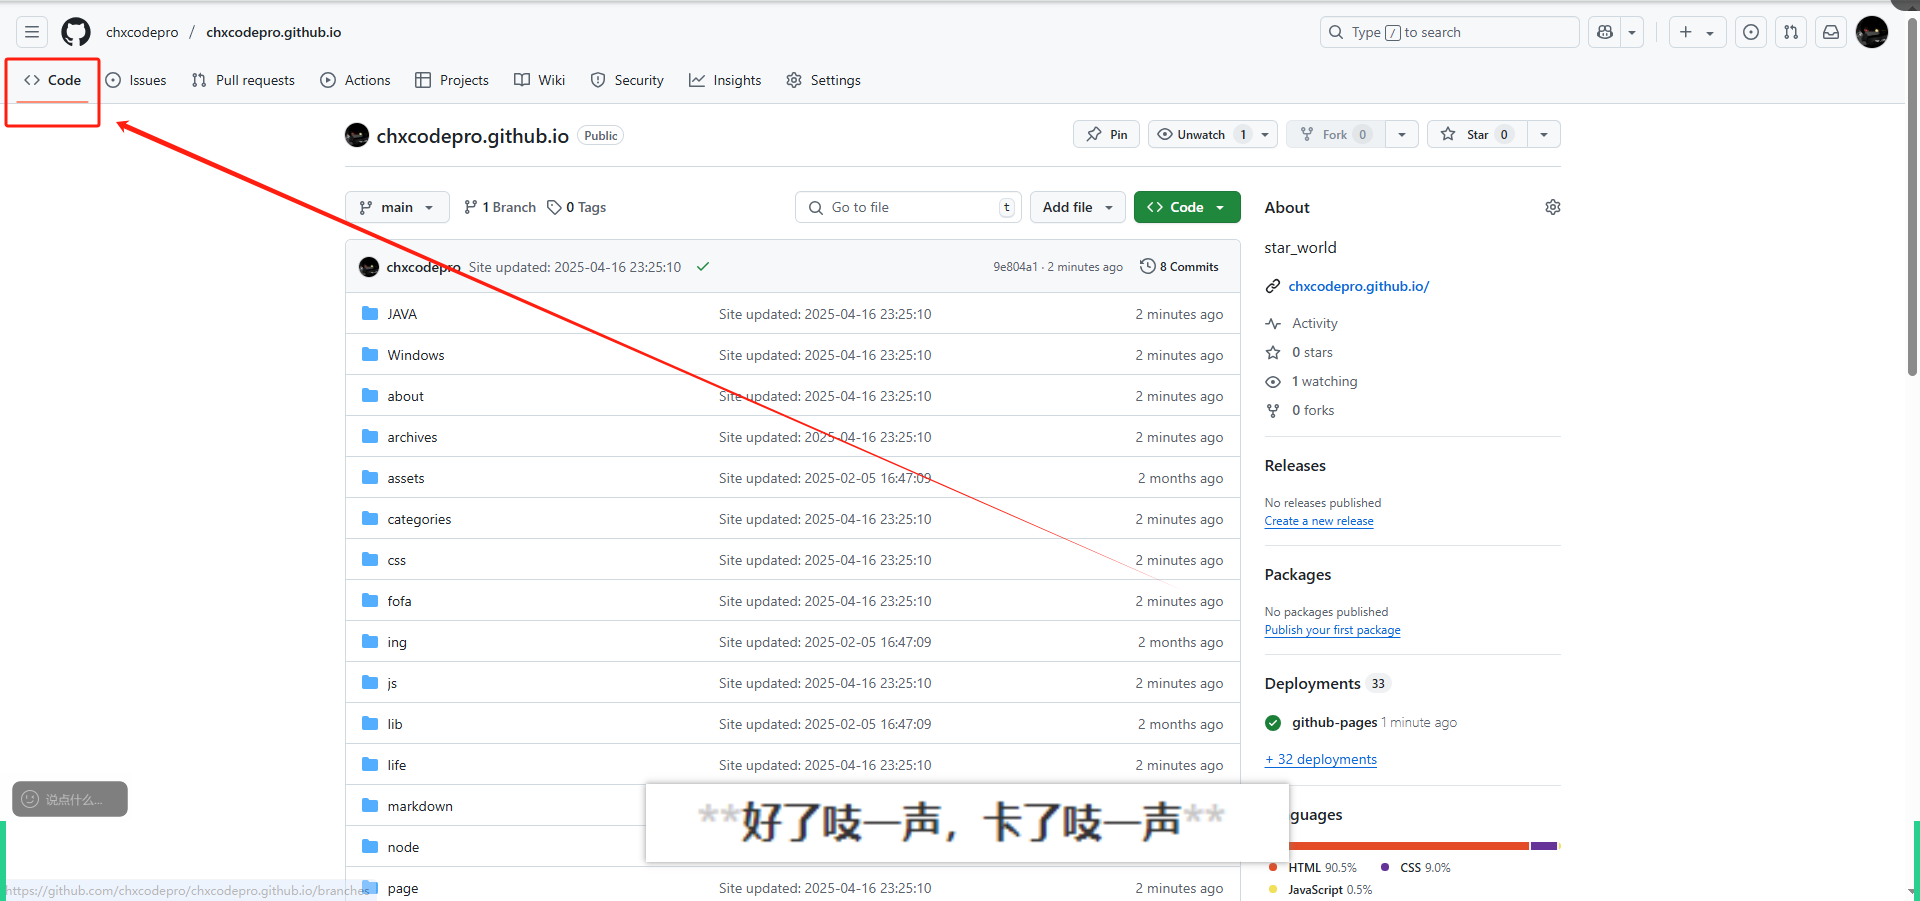Open the github-pages deployment link
The width and height of the screenshot is (1920, 901).
click(1334, 722)
